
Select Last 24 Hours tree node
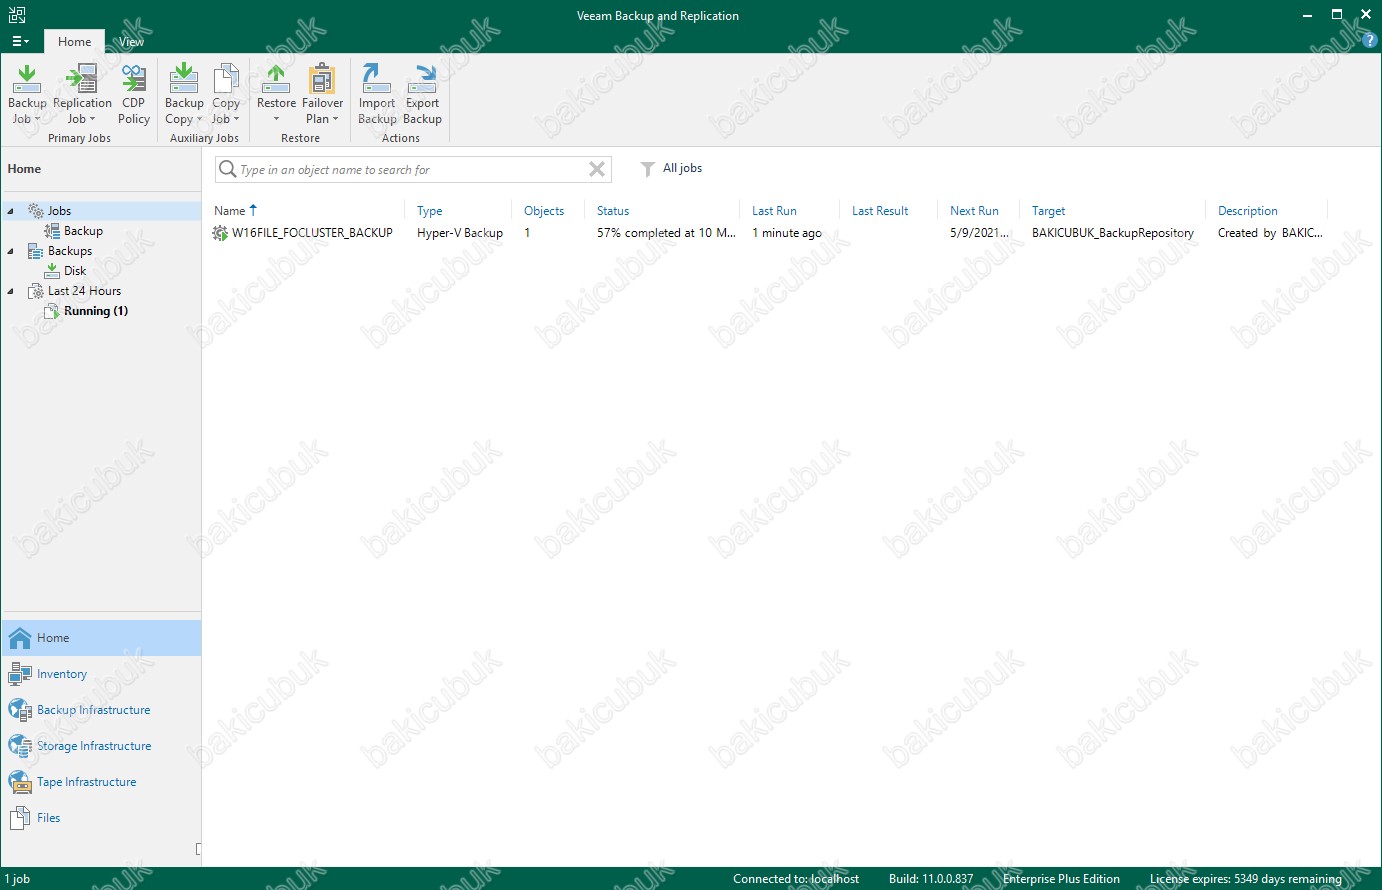pos(84,291)
